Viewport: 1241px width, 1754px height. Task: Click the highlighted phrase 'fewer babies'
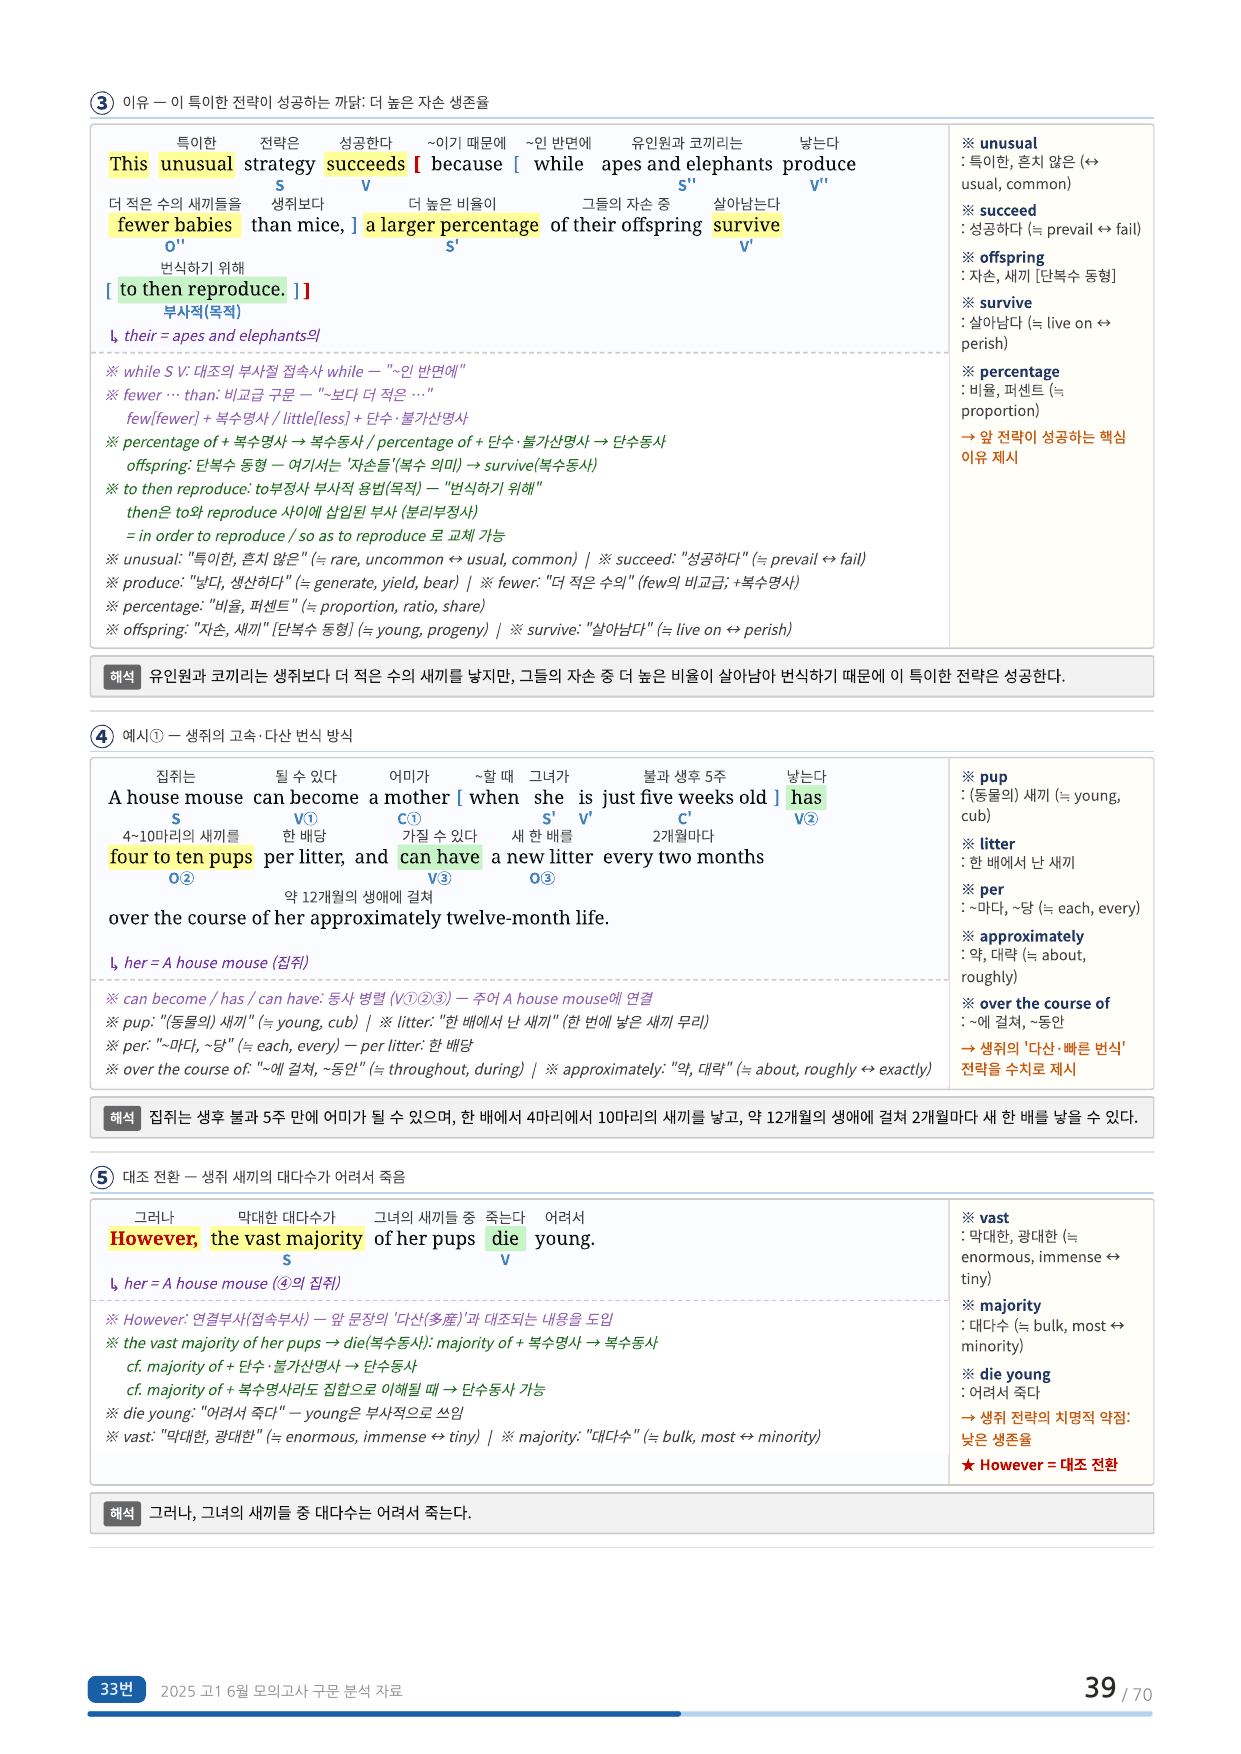pyautogui.click(x=175, y=225)
